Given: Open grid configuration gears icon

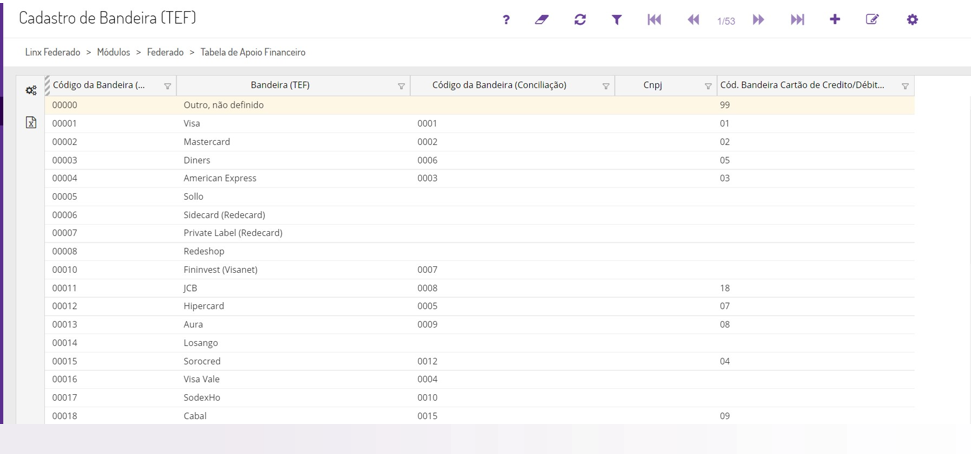Looking at the screenshot, I should pyautogui.click(x=31, y=90).
